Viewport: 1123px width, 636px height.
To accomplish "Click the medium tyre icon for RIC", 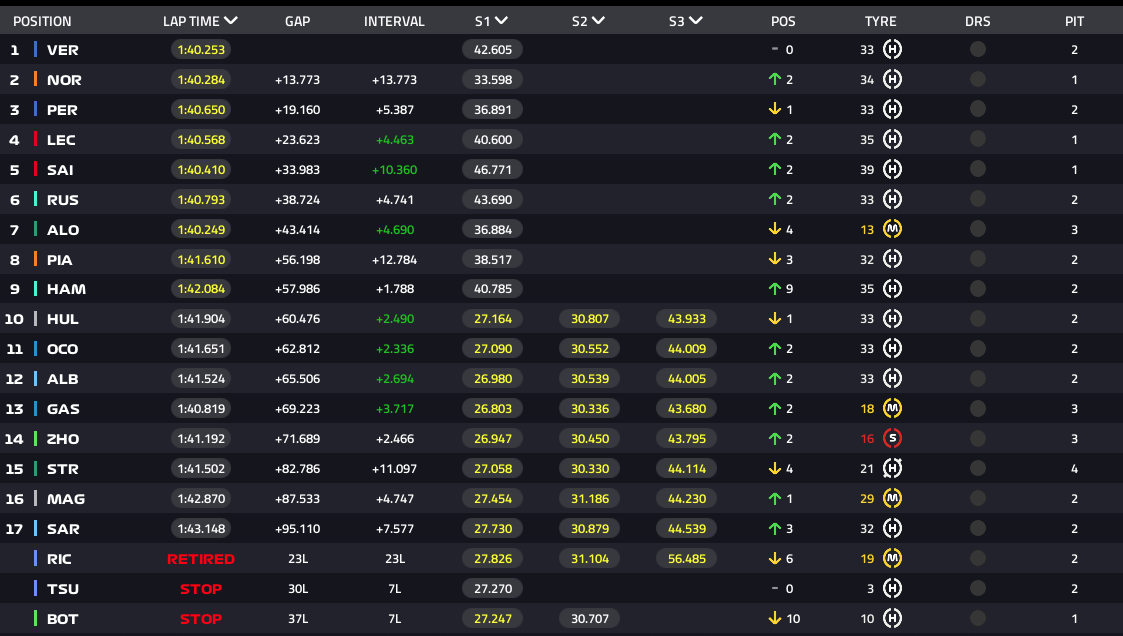I will 892,558.
